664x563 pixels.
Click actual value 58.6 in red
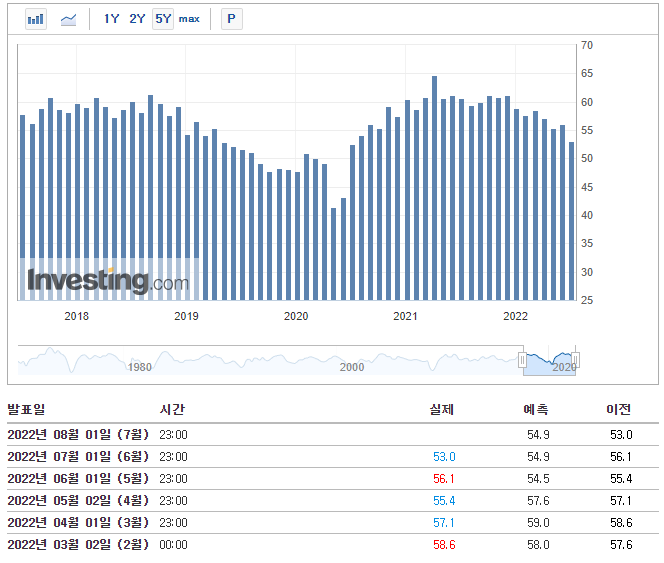coord(444,545)
